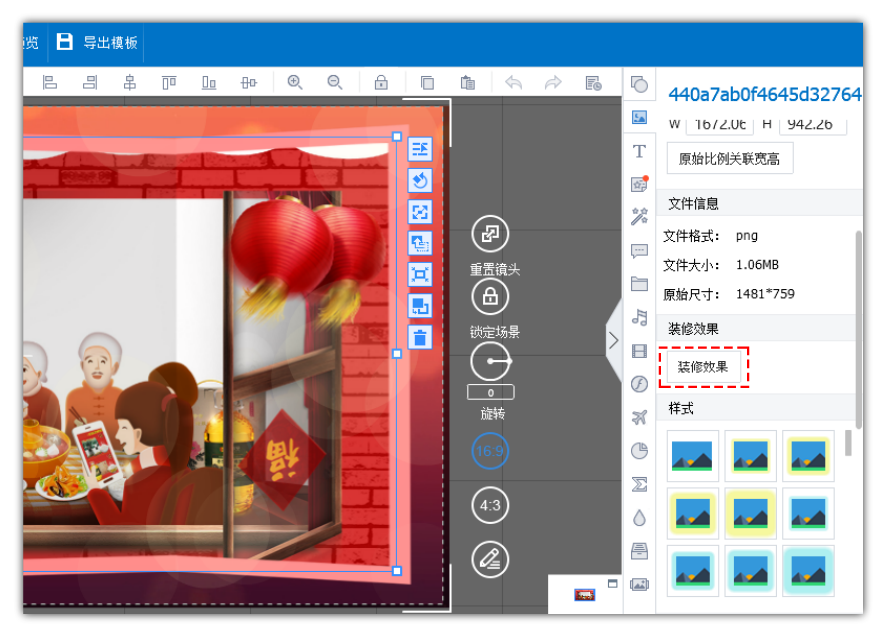Undo the last action
This screenshot has width=888, height=642.
[514, 83]
